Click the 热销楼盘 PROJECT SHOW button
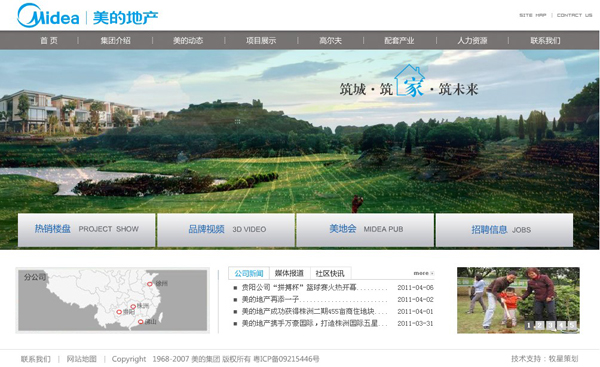The height and width of the screenshot is (367, 600). coord(86,230)
